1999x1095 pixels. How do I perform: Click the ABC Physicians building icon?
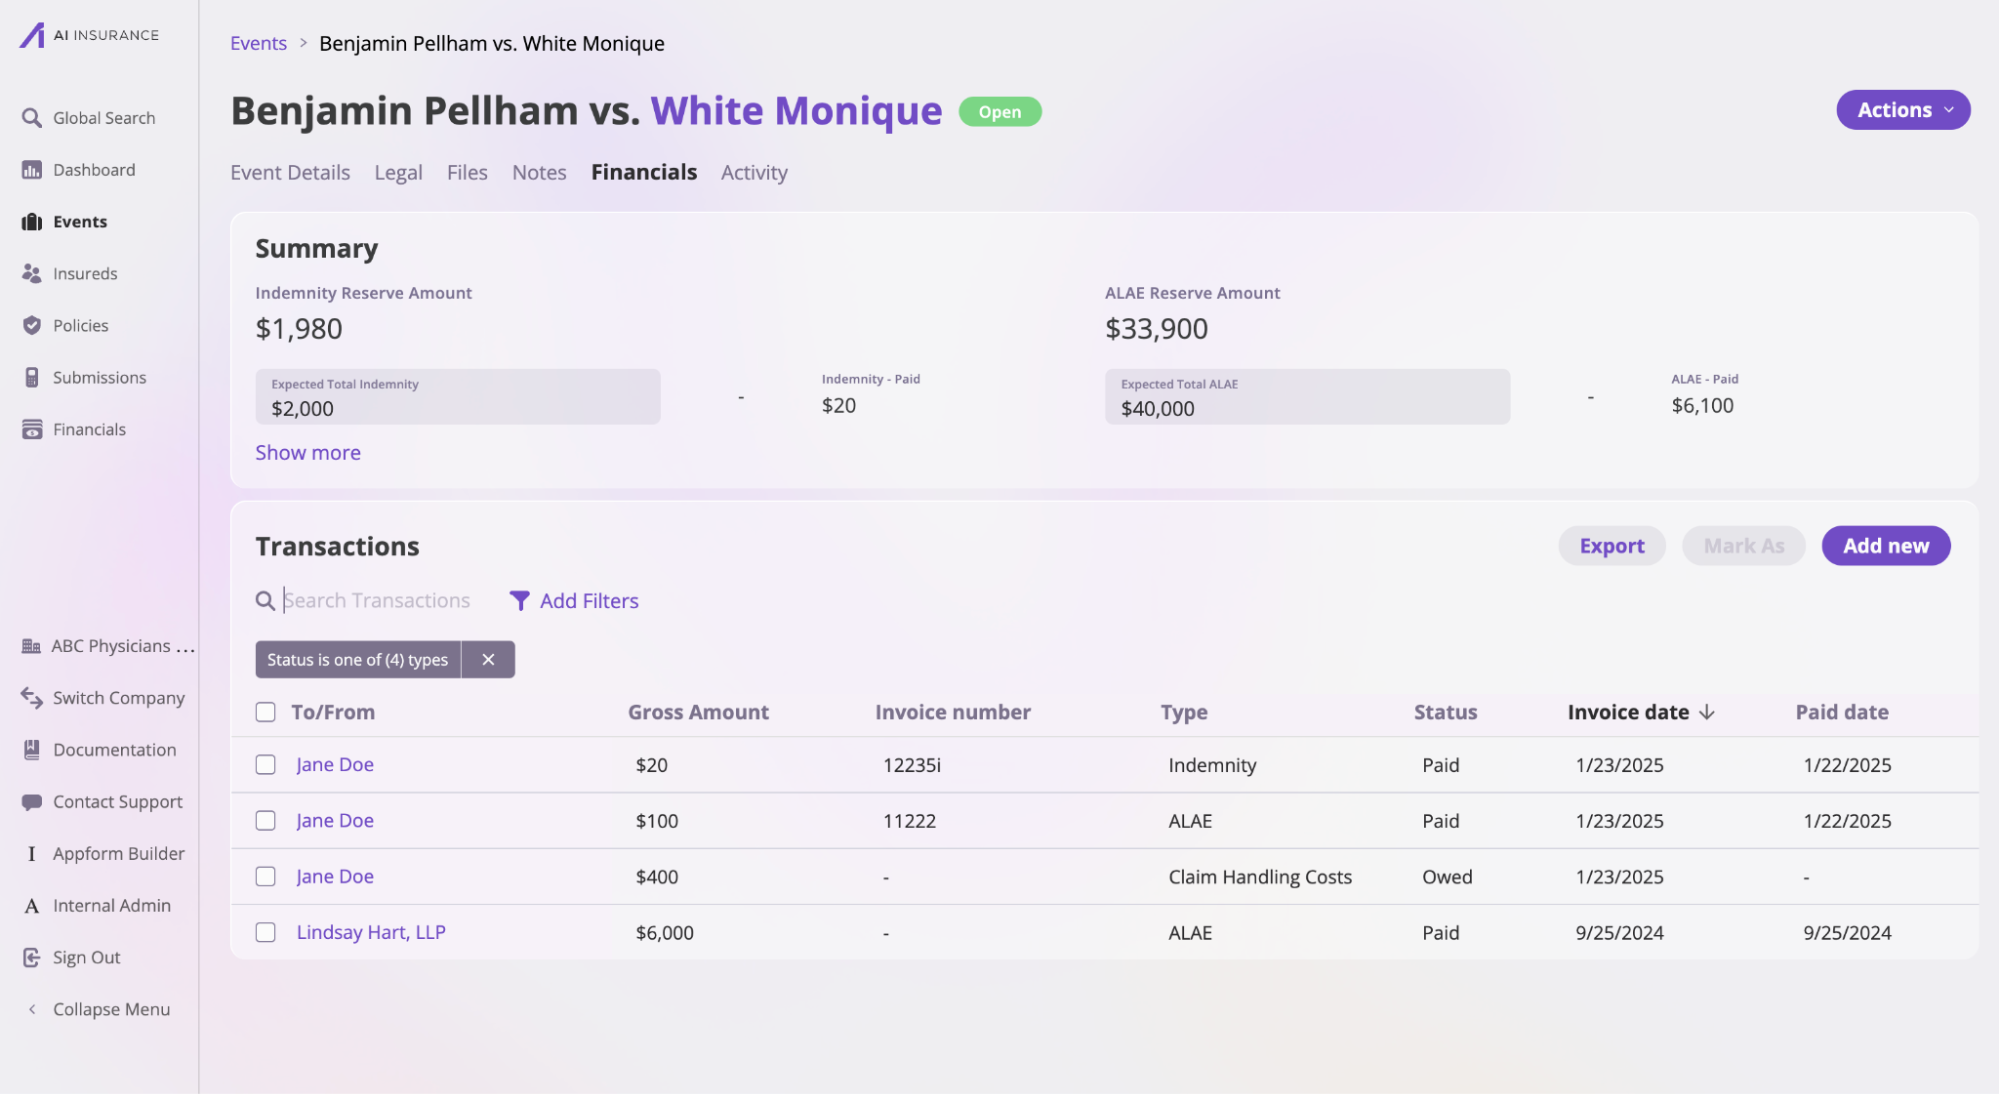pos(31,646)
